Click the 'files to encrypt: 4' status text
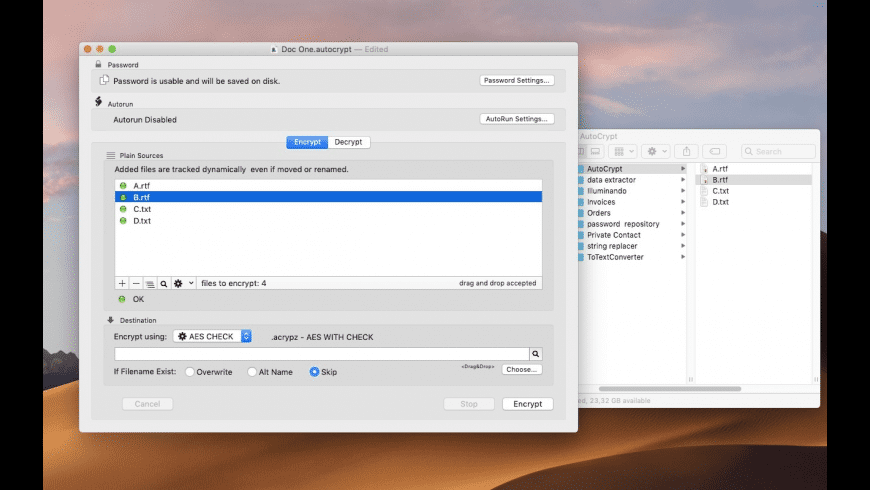The image size is (870, 490). point(234,283)
